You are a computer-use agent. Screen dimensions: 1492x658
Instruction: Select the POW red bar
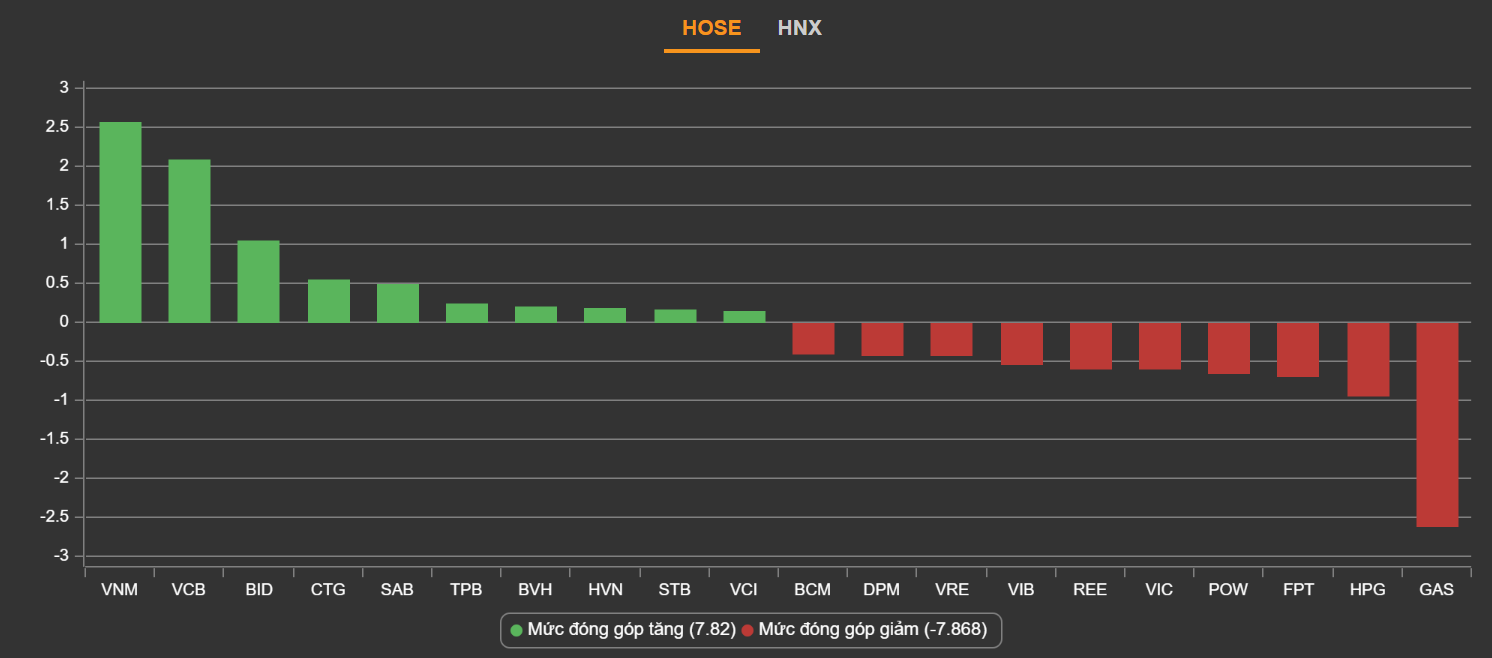tap(1229, 348)
